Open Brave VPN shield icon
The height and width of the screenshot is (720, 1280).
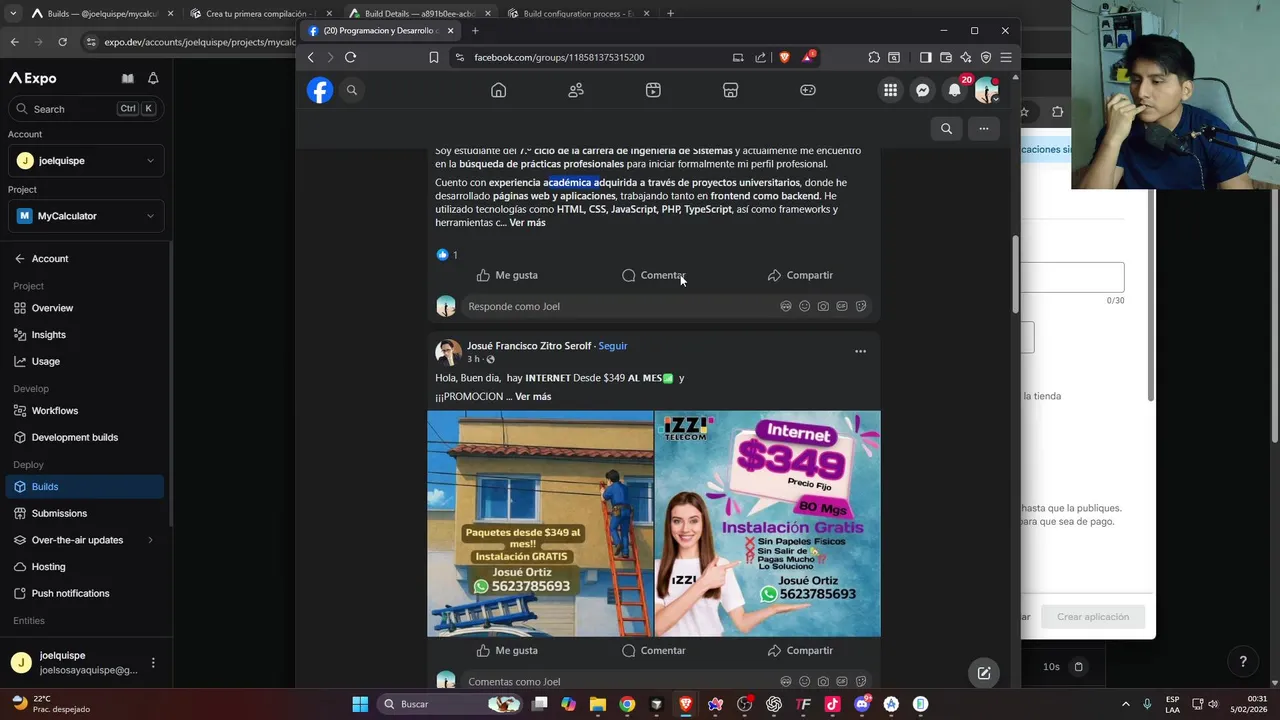pyautogui.click(x=986, y=57)
